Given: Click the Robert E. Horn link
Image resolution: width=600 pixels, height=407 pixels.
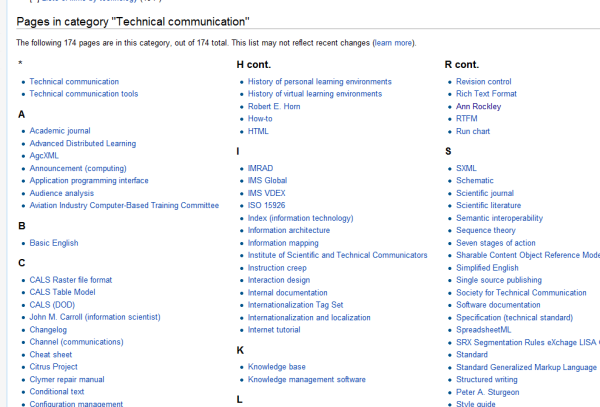Looking at the screenshot, I should click(x=274, y=106).
